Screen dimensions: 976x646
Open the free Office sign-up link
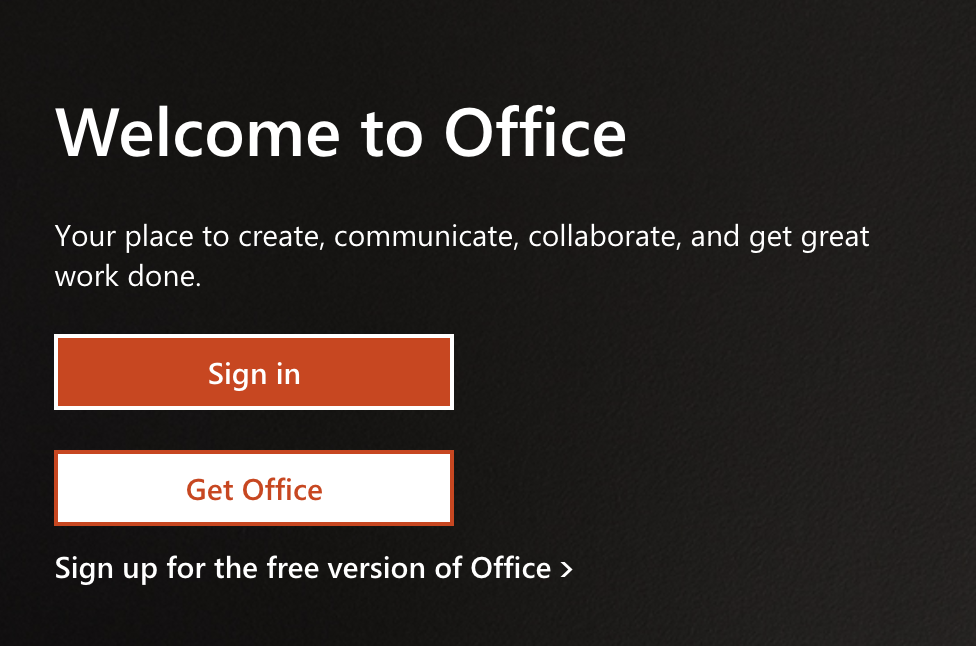313,568
